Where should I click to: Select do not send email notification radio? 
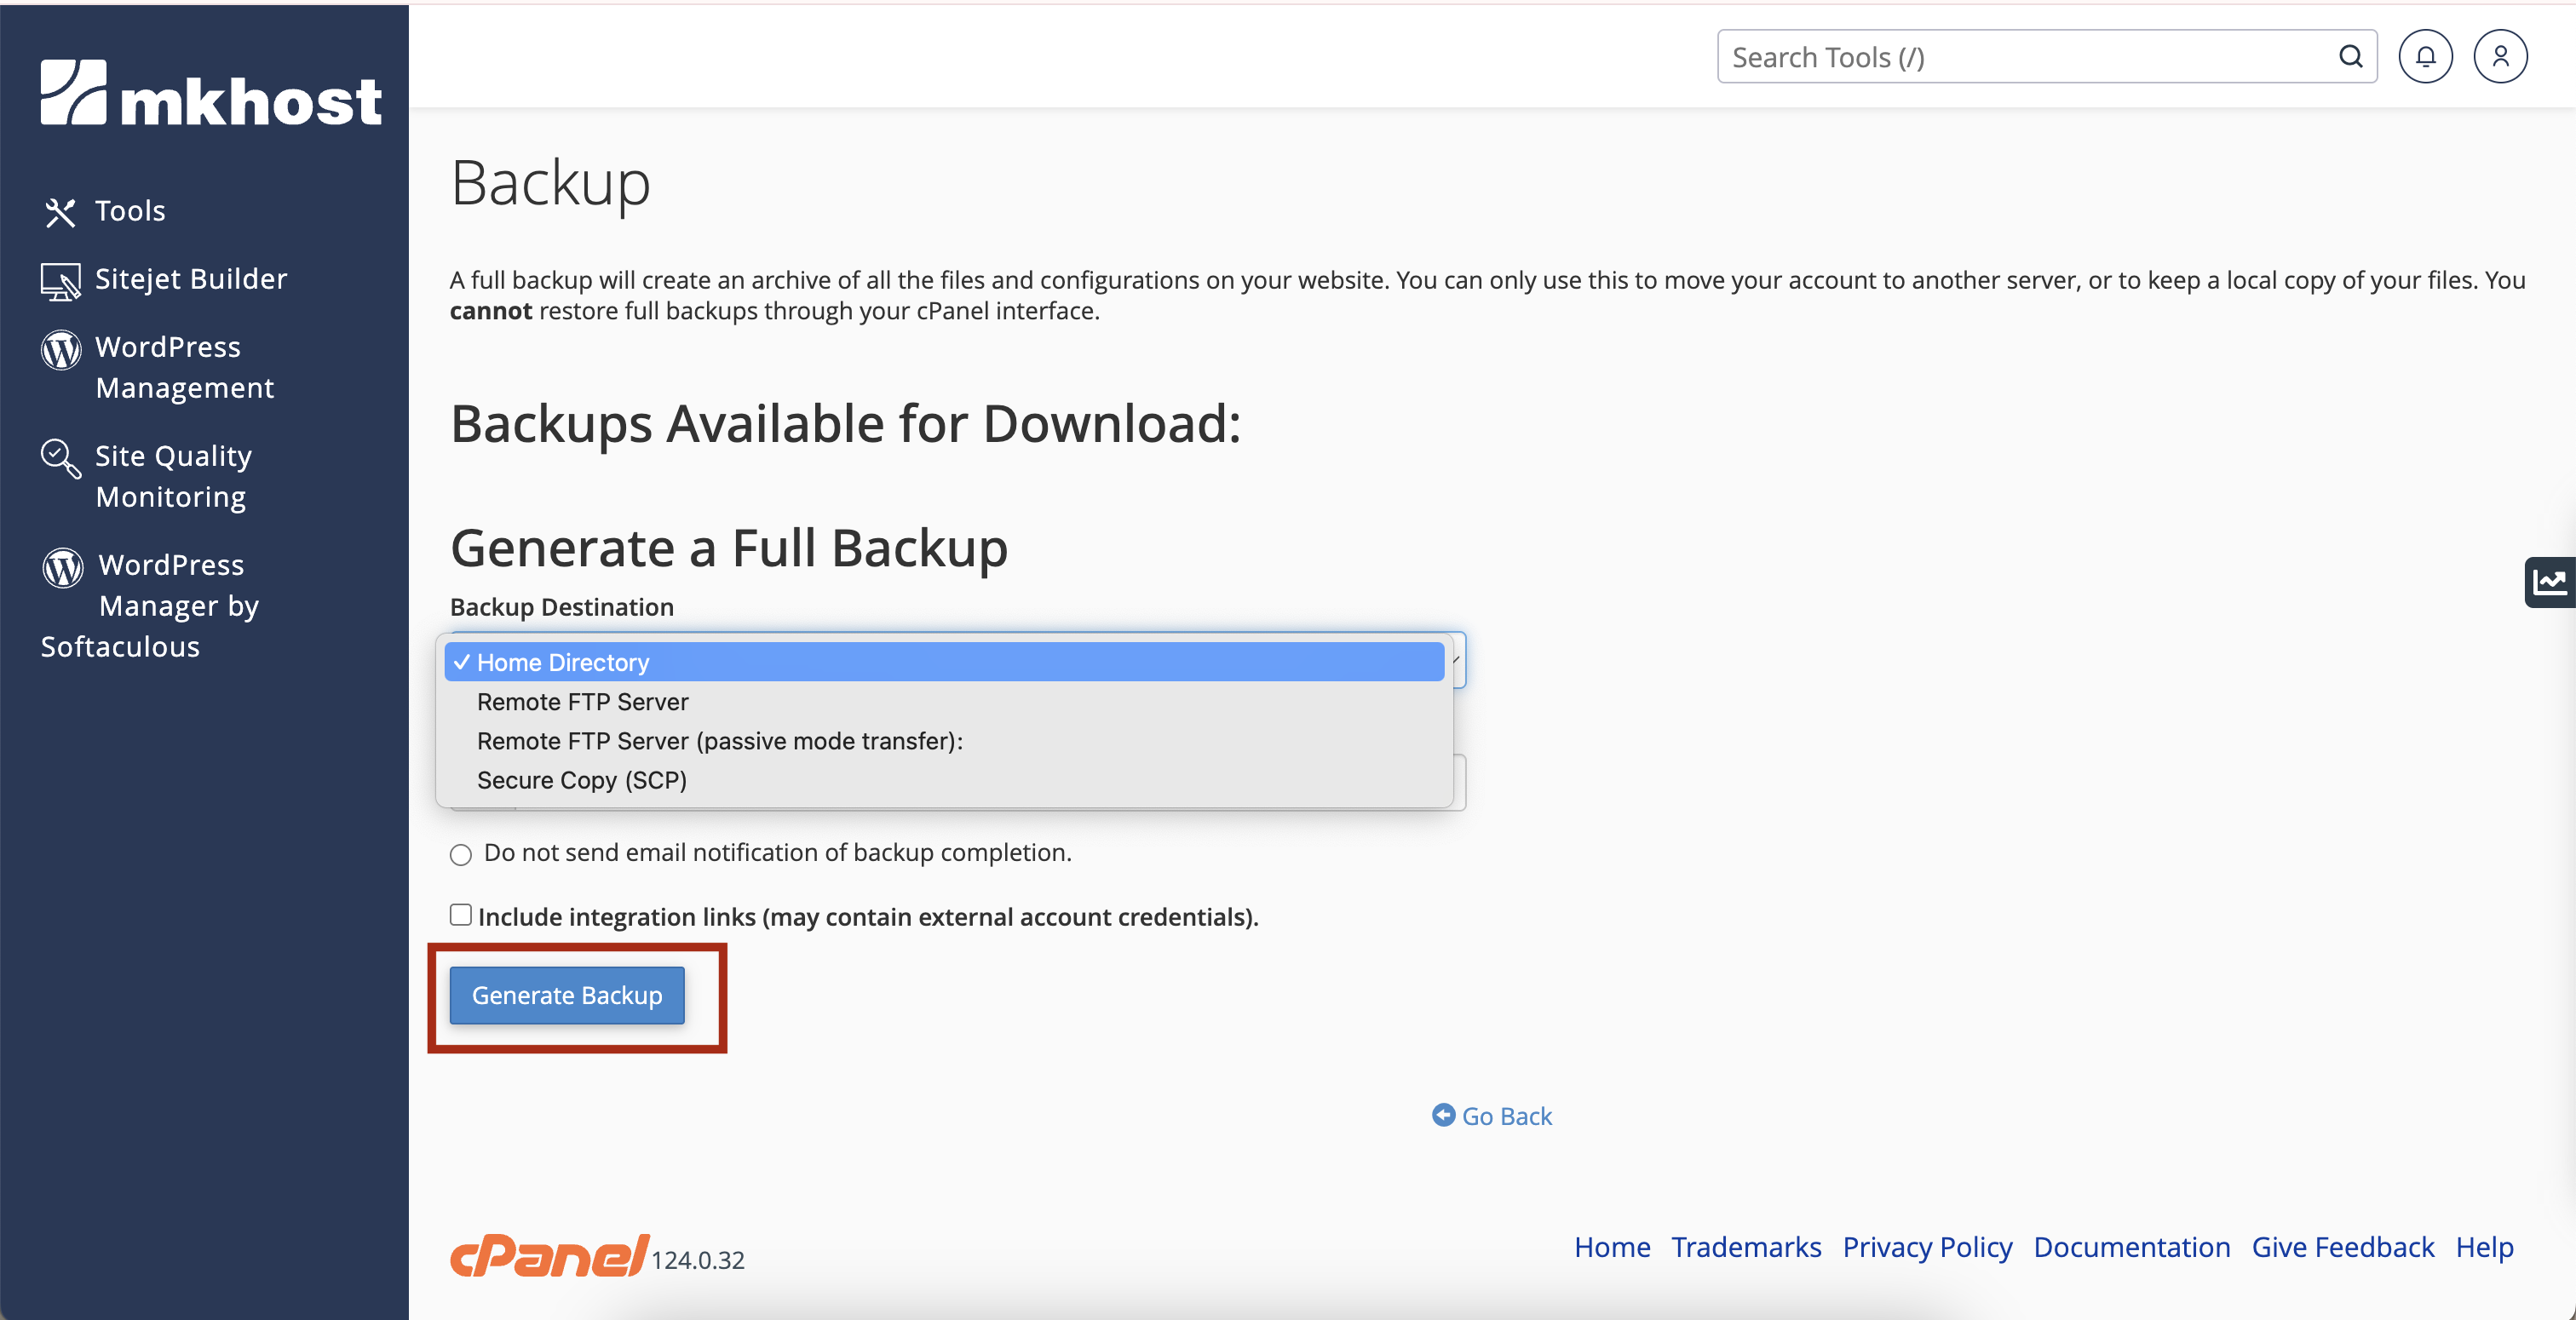pyautogui.click(x=460, y=855)
